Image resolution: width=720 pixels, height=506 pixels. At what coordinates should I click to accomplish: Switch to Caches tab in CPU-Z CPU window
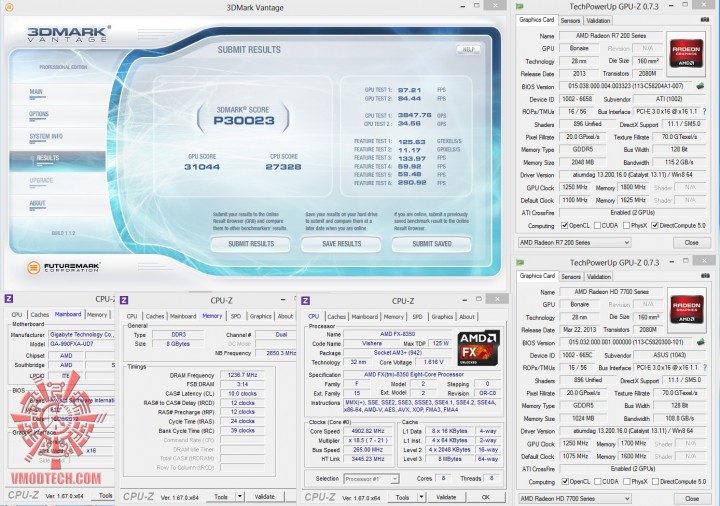pyautogui.click(x=337, y=316)
